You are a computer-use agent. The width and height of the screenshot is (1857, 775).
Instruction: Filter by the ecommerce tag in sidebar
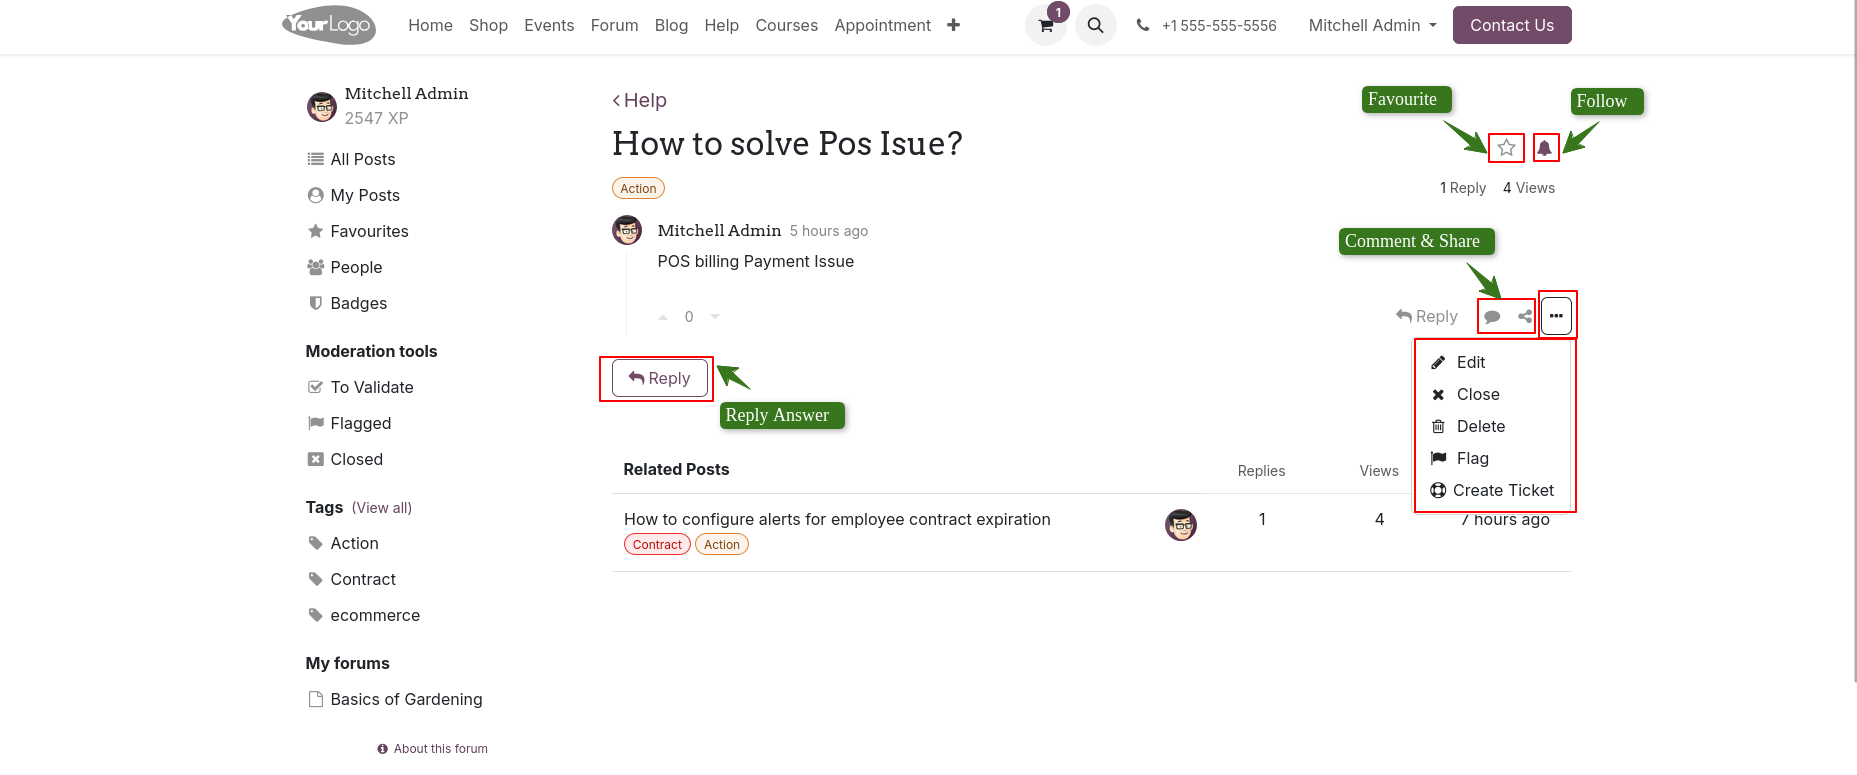(375, 615)
